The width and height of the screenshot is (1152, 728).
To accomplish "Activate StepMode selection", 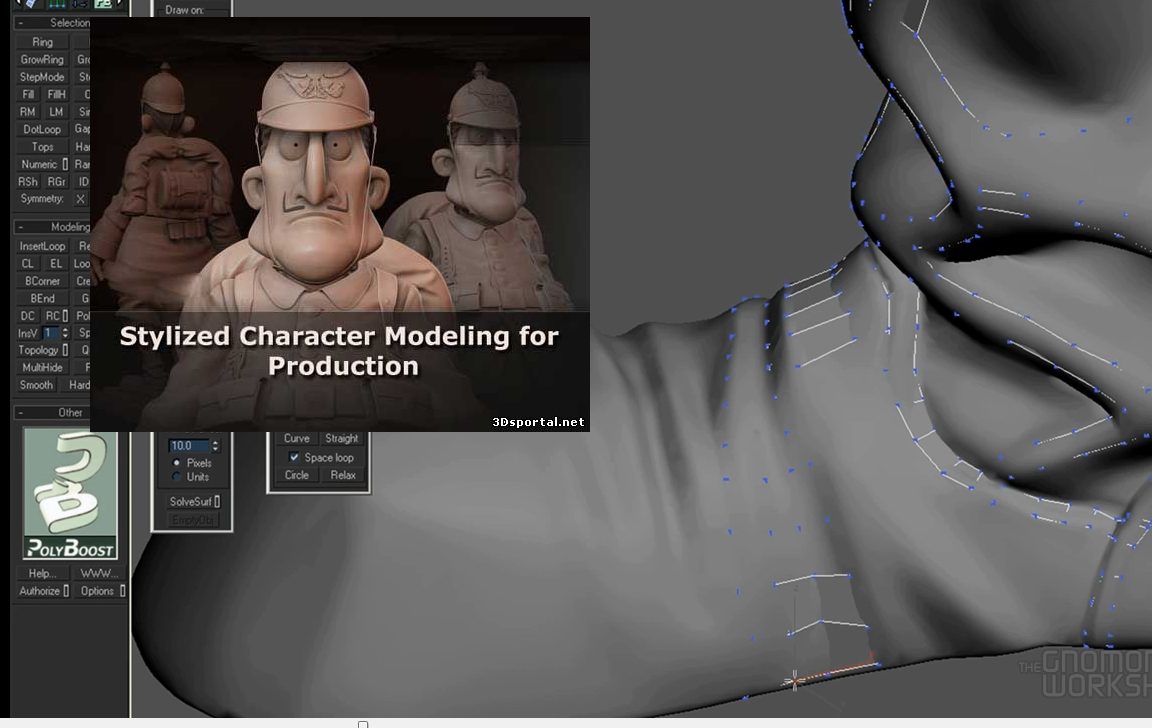I will pyautogui.click(x=43, y=77).
